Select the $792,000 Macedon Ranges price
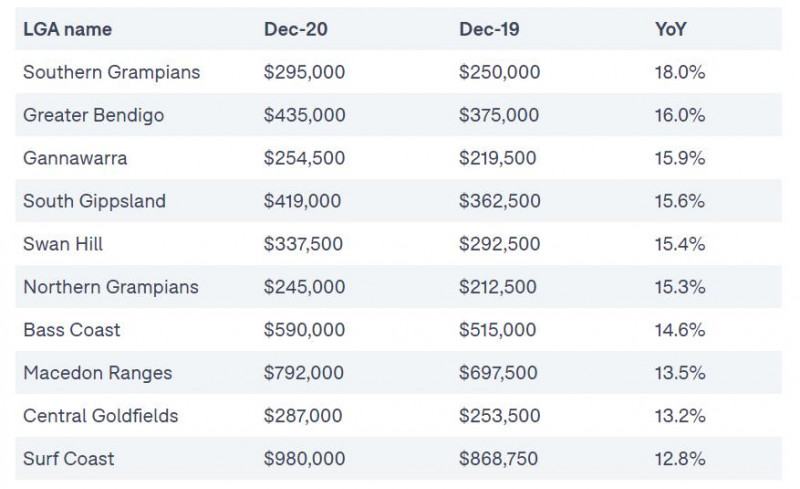Viewport: 800px width, 489px height. point(304,373)
